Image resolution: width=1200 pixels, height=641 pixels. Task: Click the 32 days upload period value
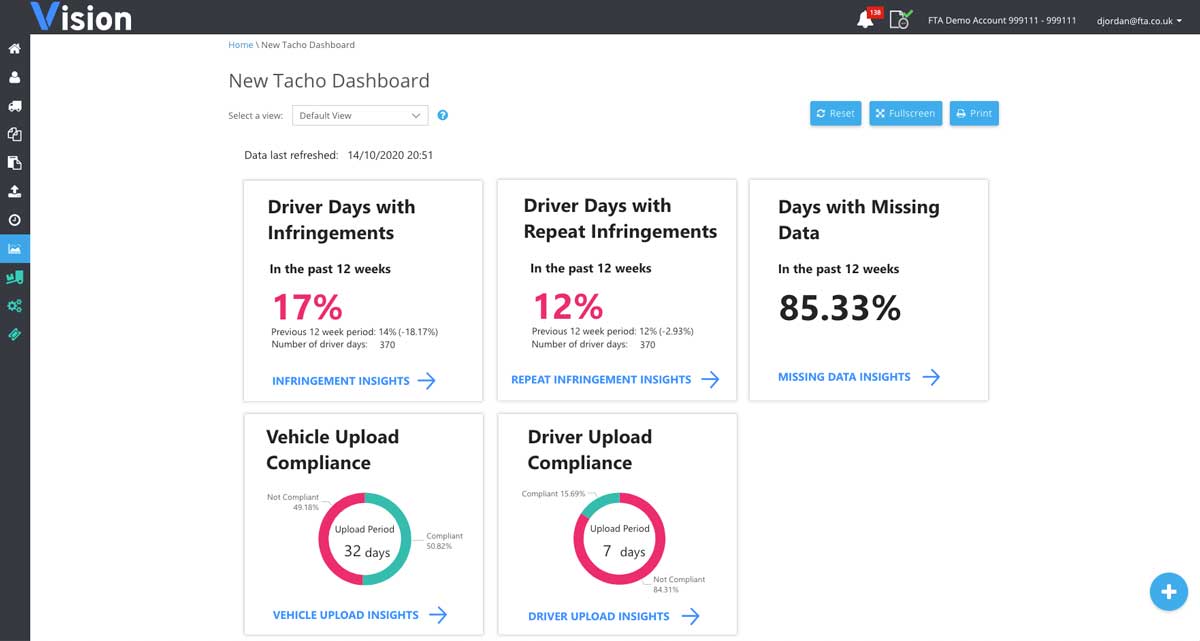(x=367, y=551)
